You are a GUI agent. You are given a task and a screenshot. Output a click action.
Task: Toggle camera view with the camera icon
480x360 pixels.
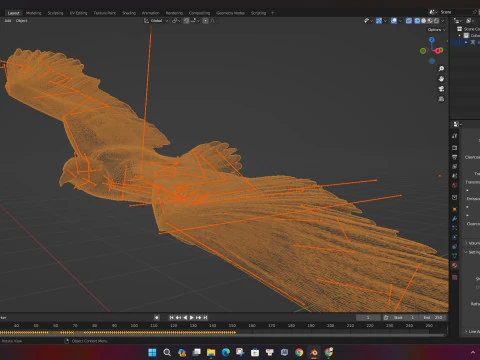click(x=441, y=89)
